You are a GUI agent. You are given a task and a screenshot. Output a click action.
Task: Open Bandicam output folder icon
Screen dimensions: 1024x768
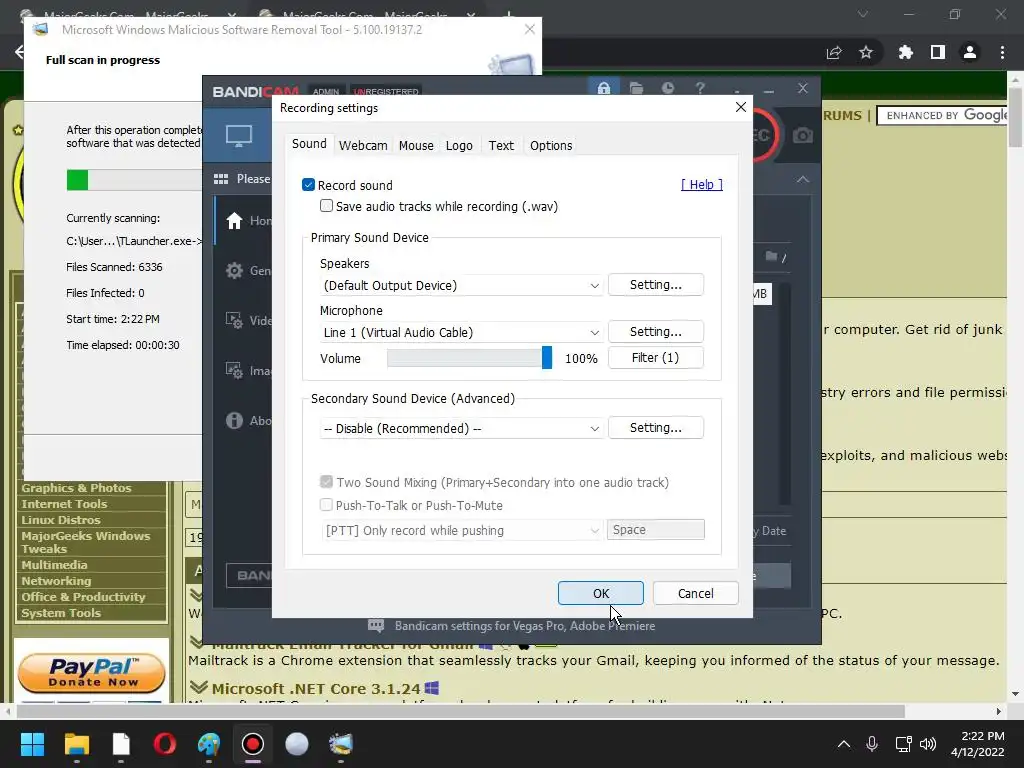(636, 88)
